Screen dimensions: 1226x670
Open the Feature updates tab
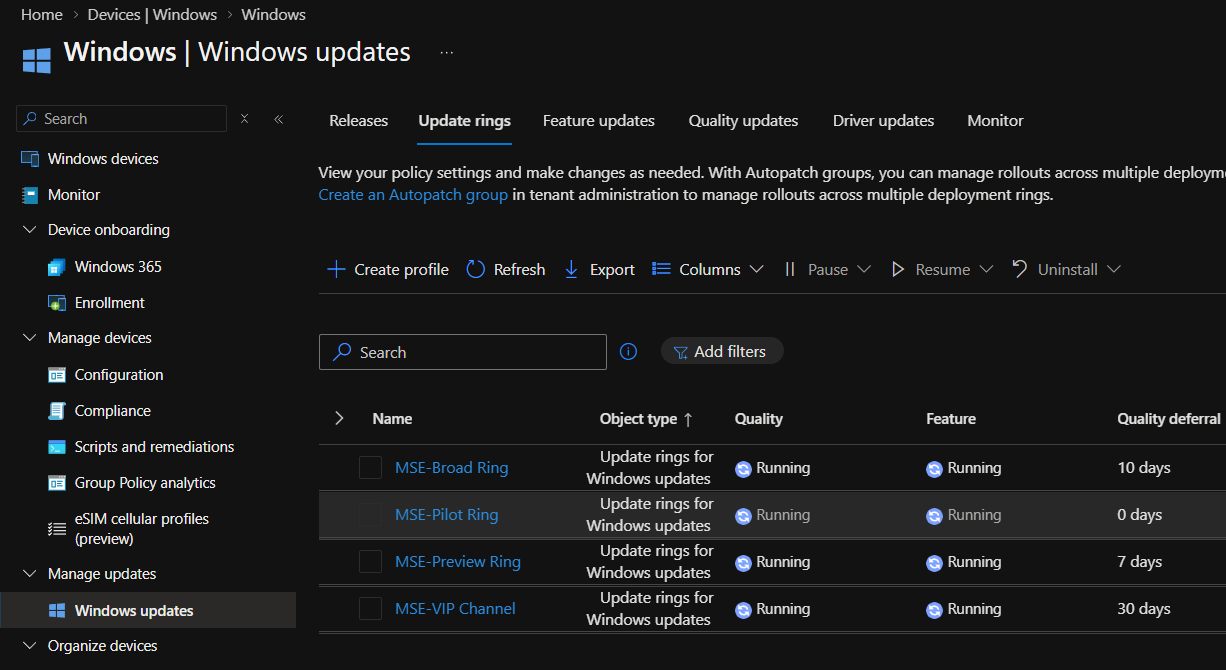pos(598,120)
